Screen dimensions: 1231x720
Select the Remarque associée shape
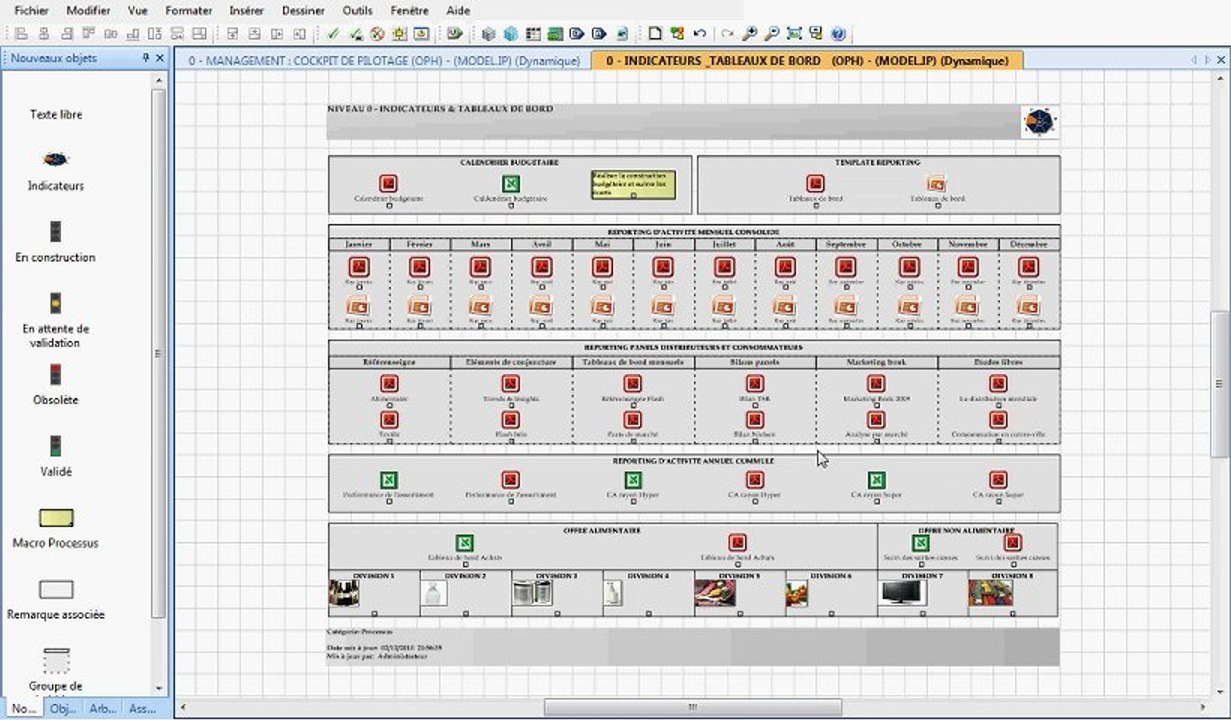click(x=55, y=590)
